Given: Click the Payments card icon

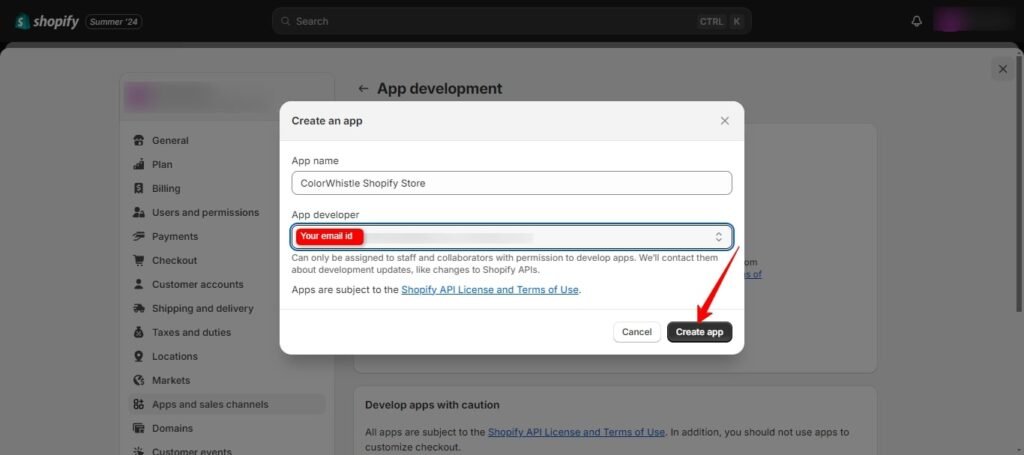Looking at the screenshot, I should (138, 236).
